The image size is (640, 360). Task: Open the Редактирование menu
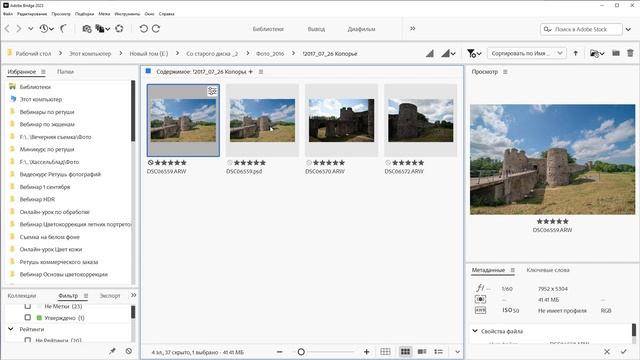point(32,14)
